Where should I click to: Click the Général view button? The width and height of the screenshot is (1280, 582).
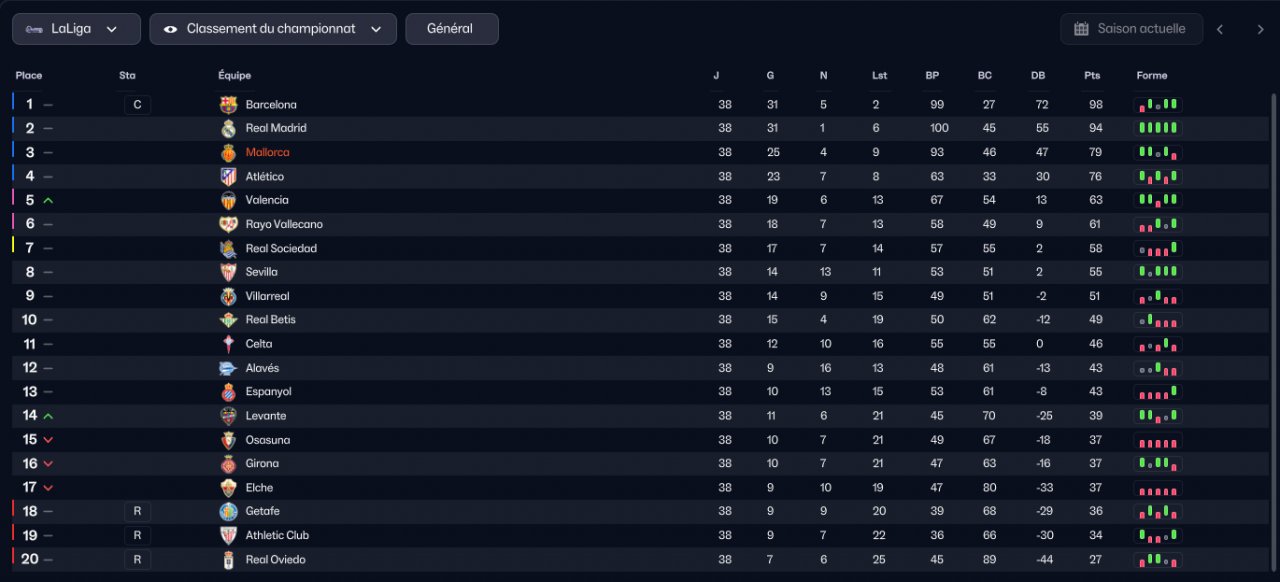coord(452,29)
